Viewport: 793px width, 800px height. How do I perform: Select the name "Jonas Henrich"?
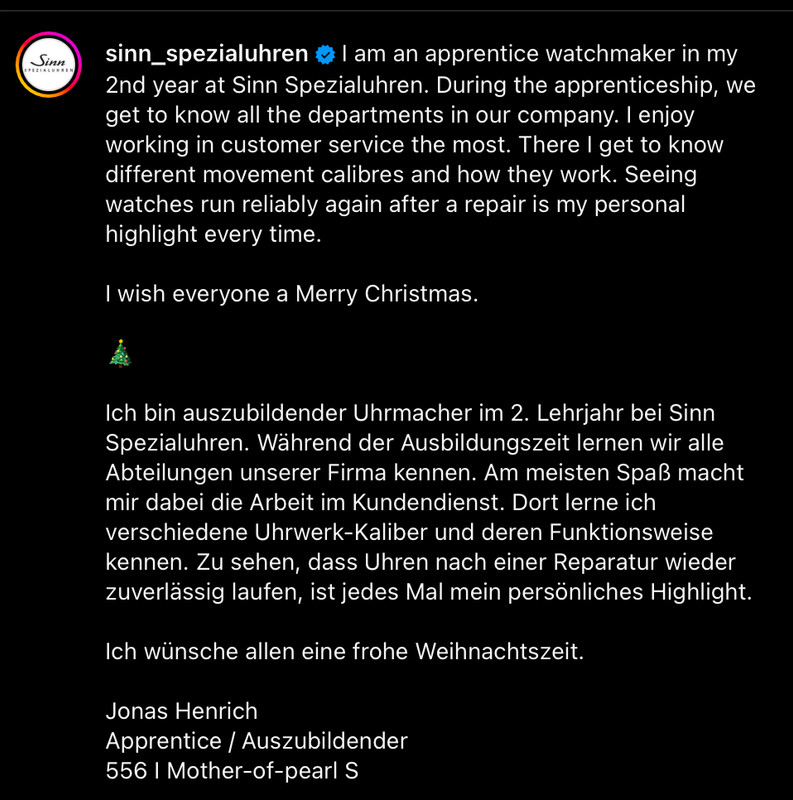pos(182,711)
